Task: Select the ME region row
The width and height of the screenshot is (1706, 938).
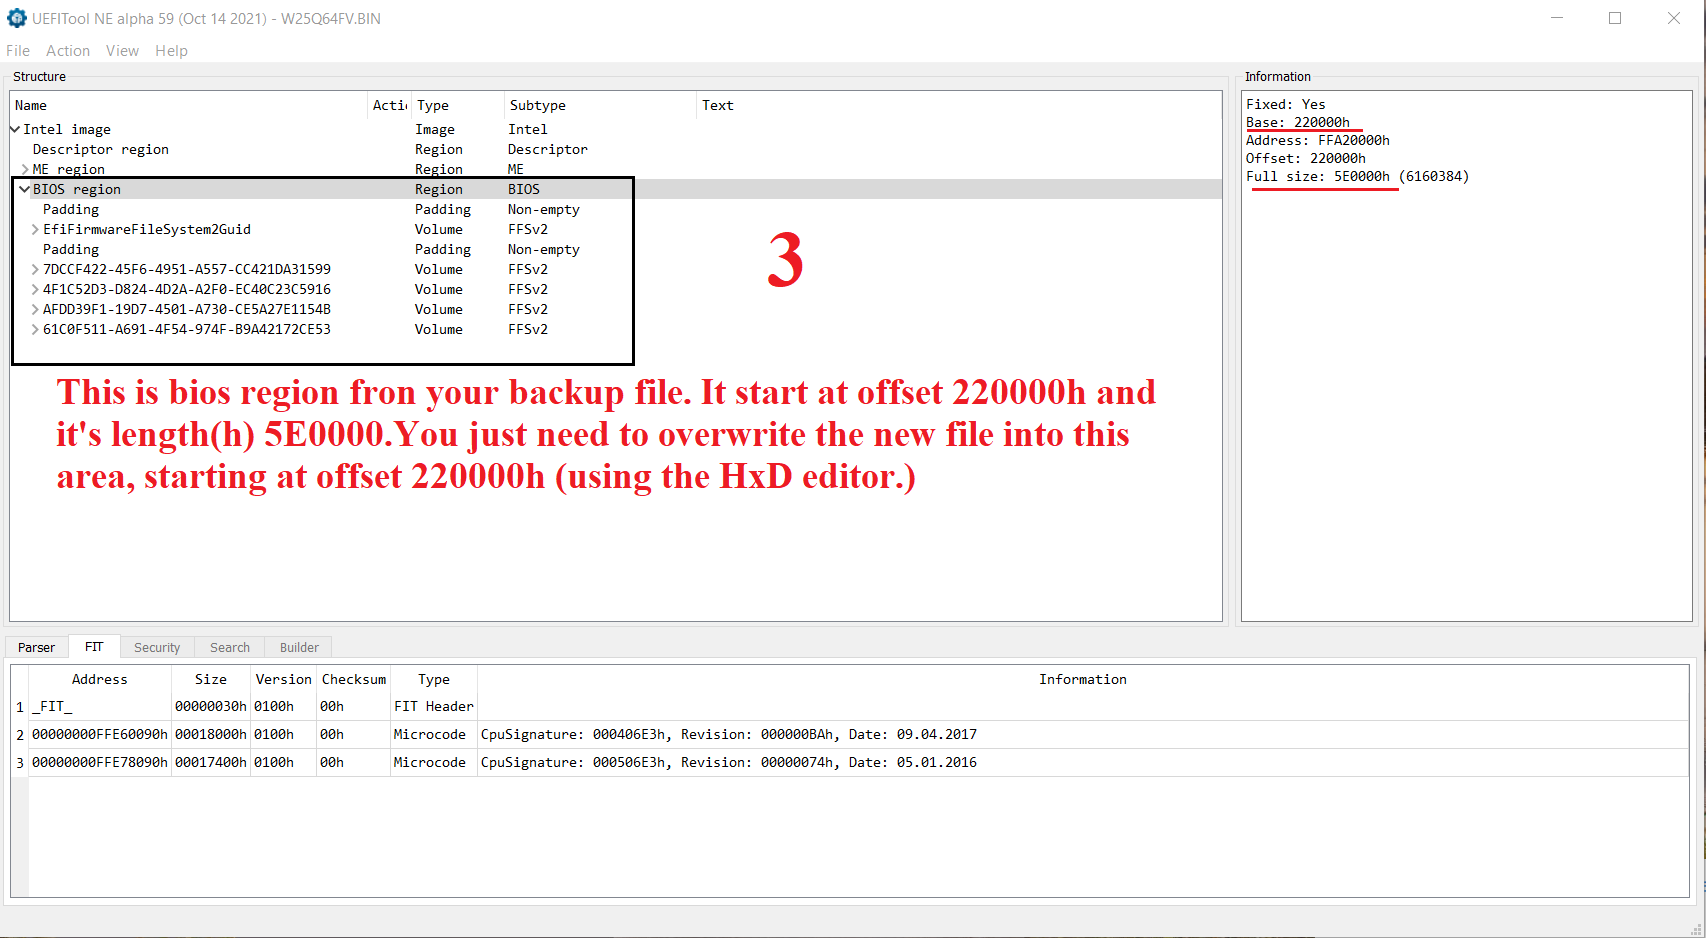Action: tap(616, 169)
